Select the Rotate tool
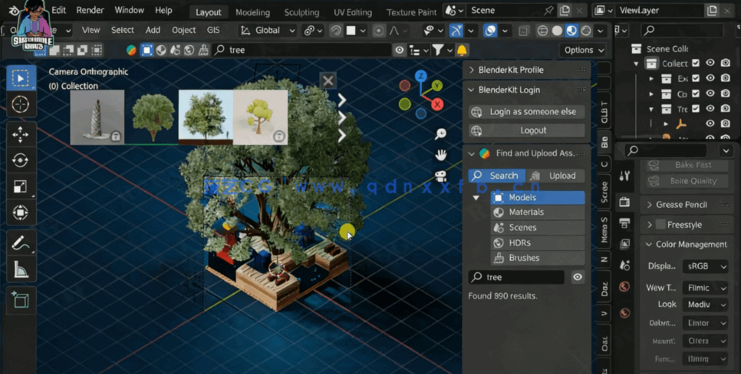This screenshot has width=741, height=374. (x=21, y=160)
